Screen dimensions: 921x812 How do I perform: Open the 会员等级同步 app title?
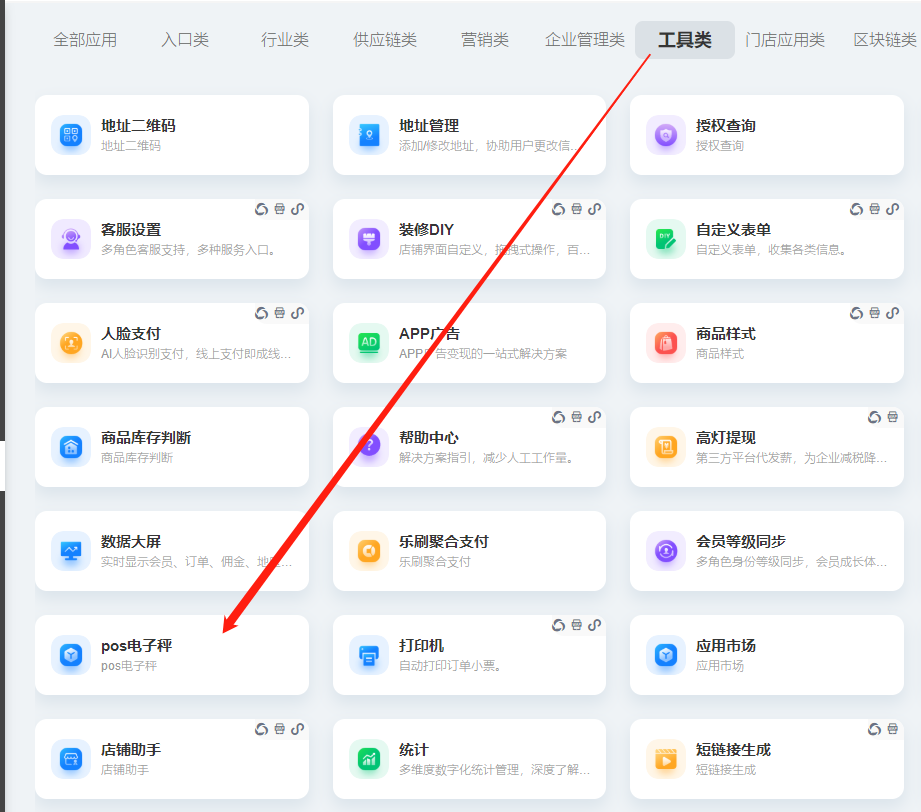[741, 542]
